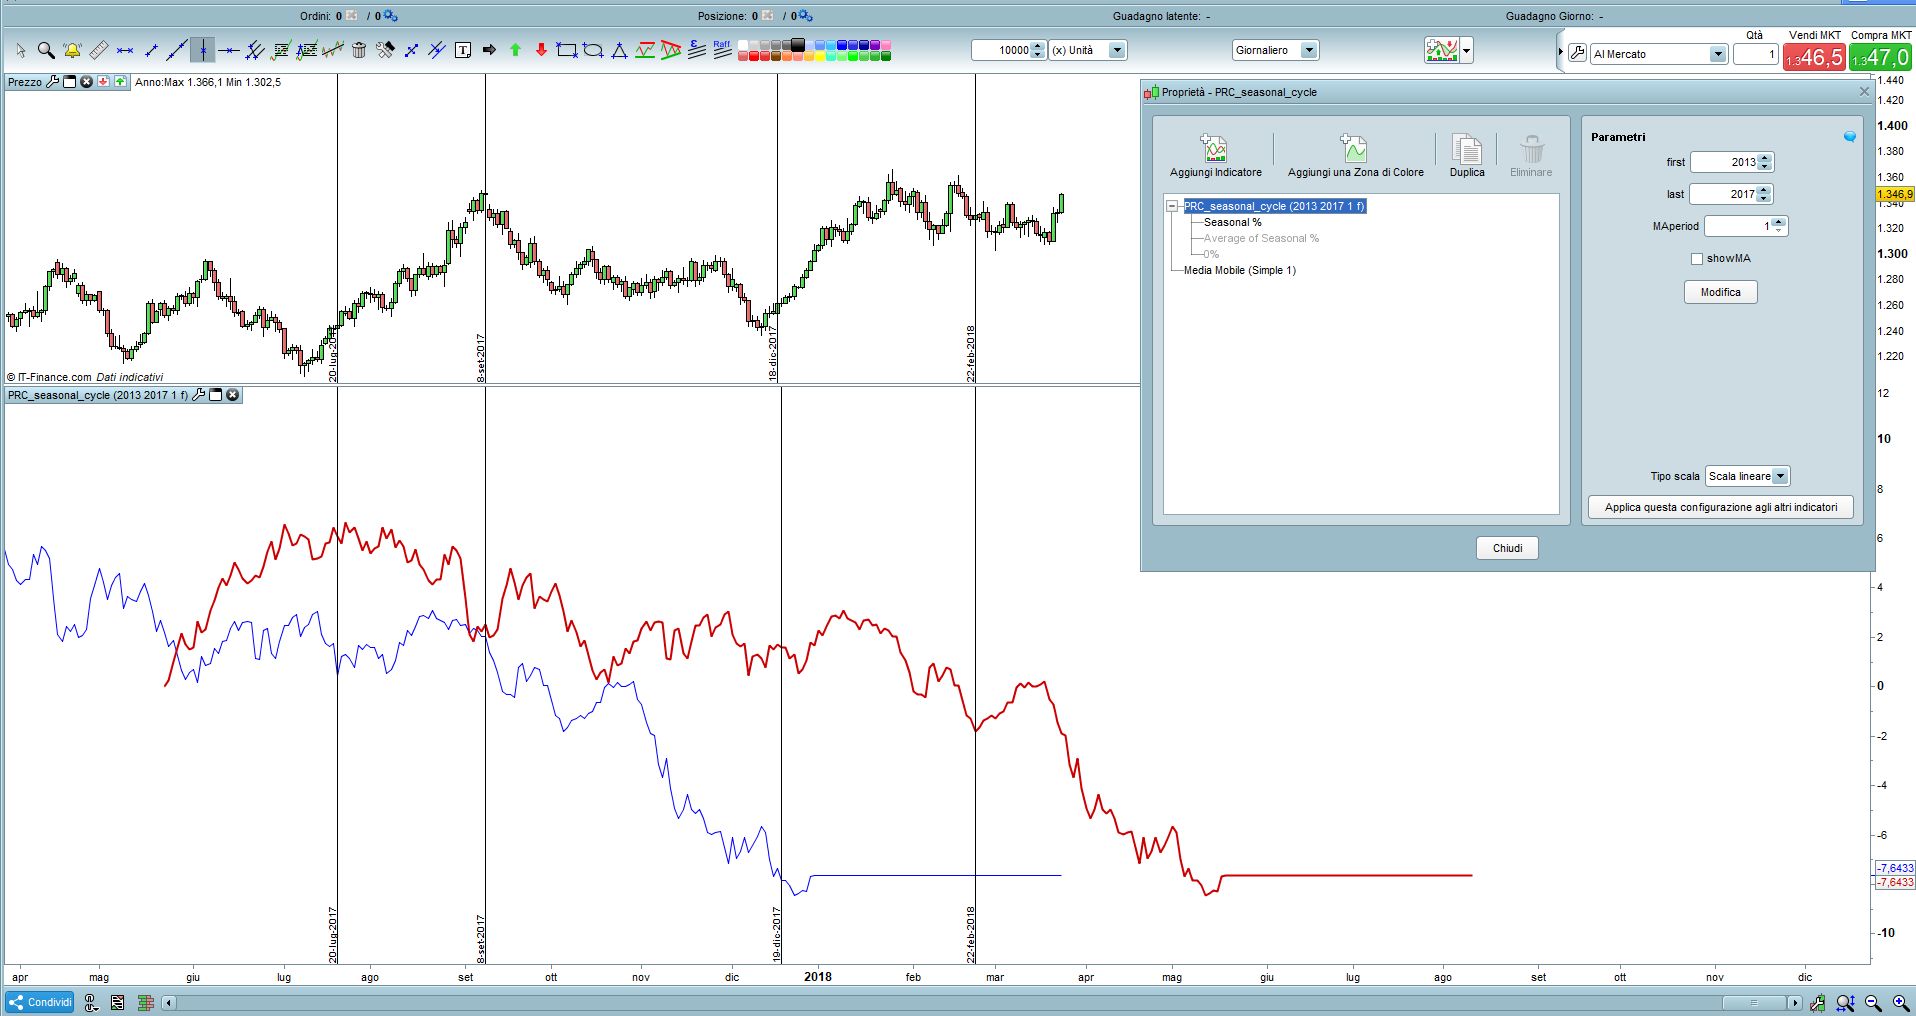
Task: Click the horizontal chart scrollbar thumb
Action: (x=1754, y=1003)
